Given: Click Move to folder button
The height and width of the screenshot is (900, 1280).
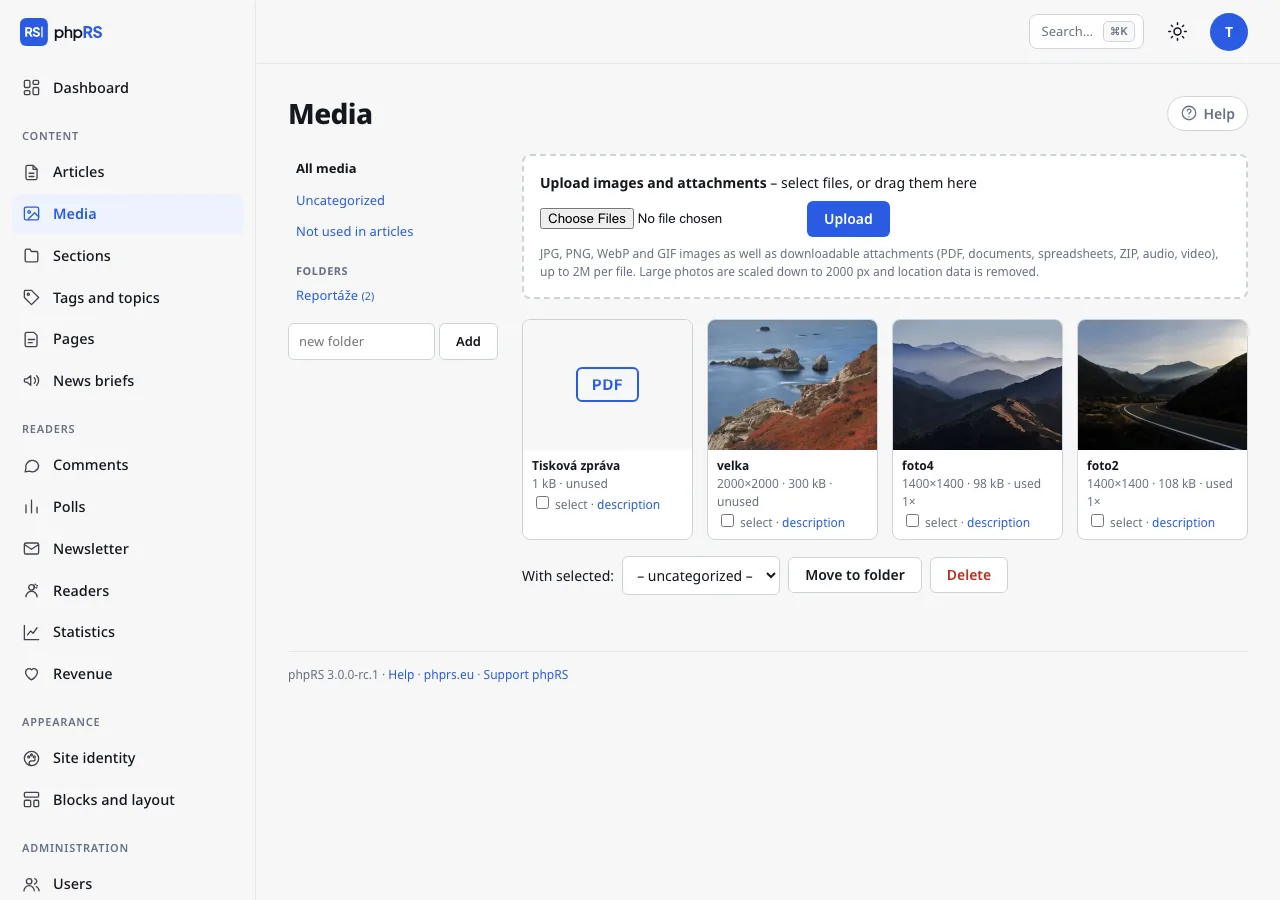Looking at the screenshot, I should [x=855, y=575].
